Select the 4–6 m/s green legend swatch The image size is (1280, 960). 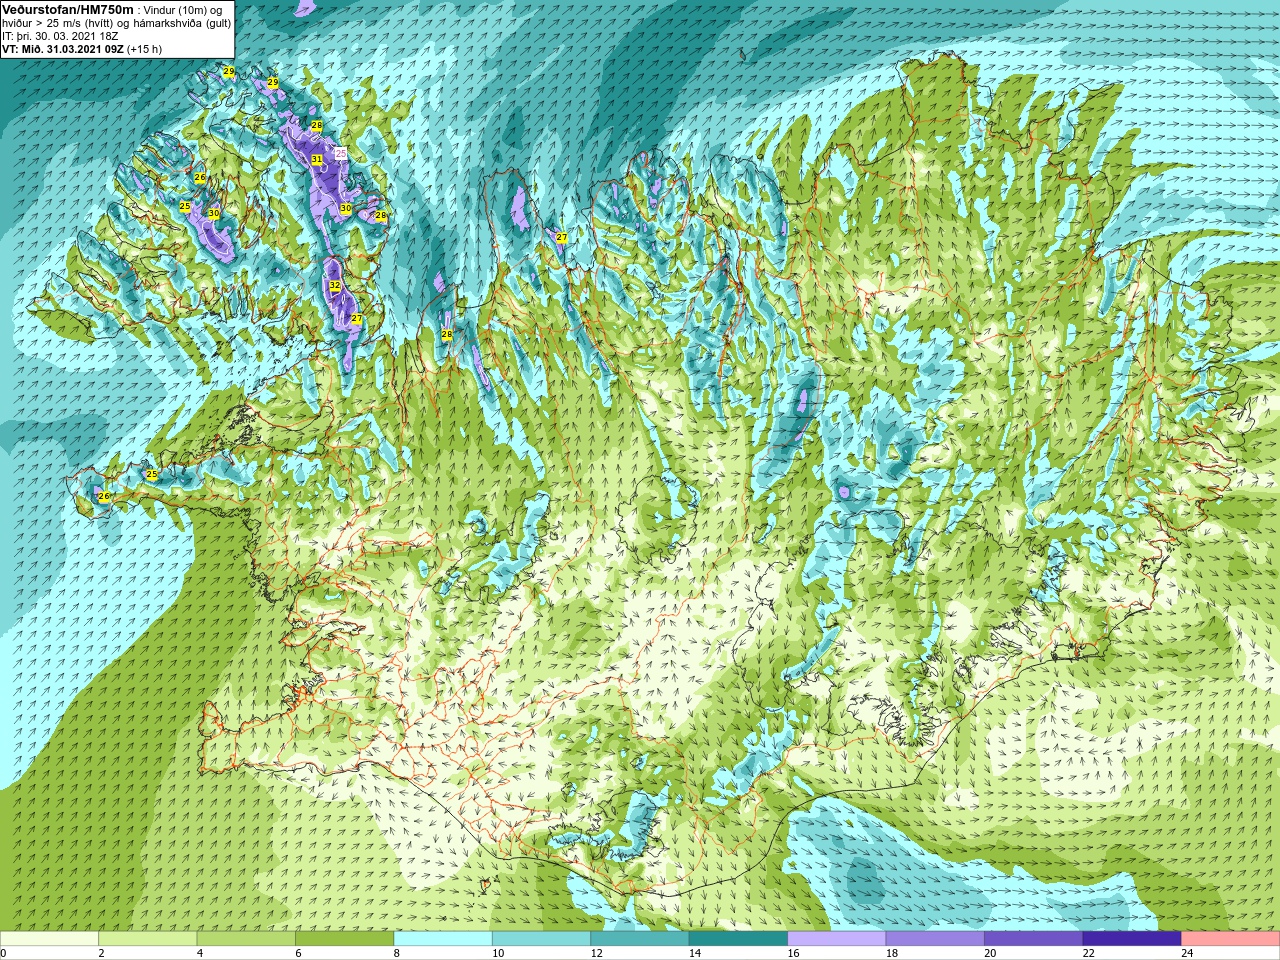coord(246,939)
